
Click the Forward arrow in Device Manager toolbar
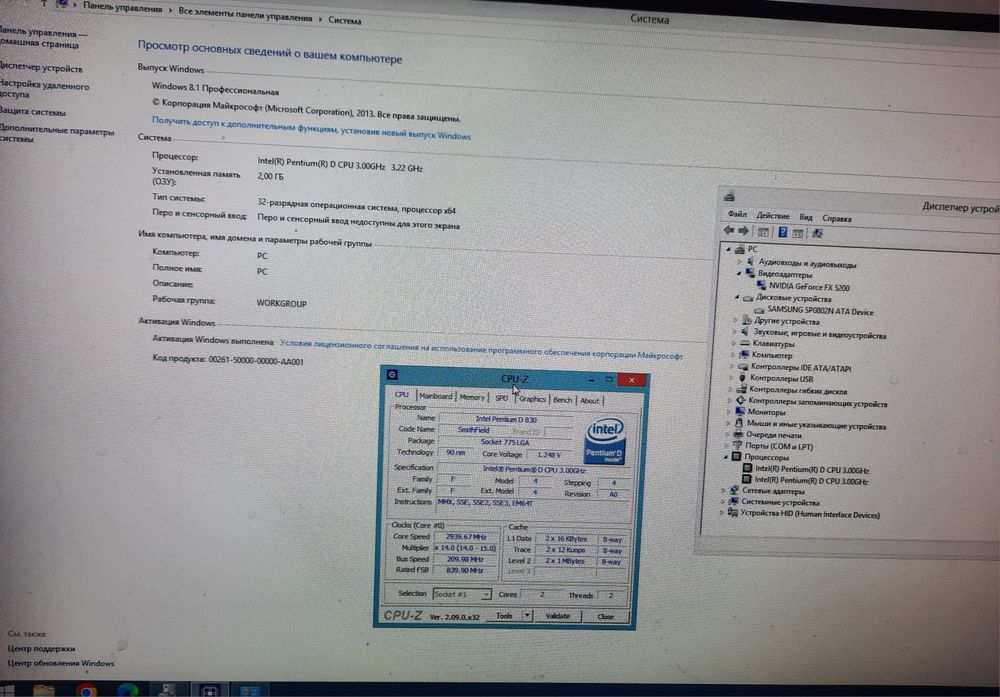[743, 231]
